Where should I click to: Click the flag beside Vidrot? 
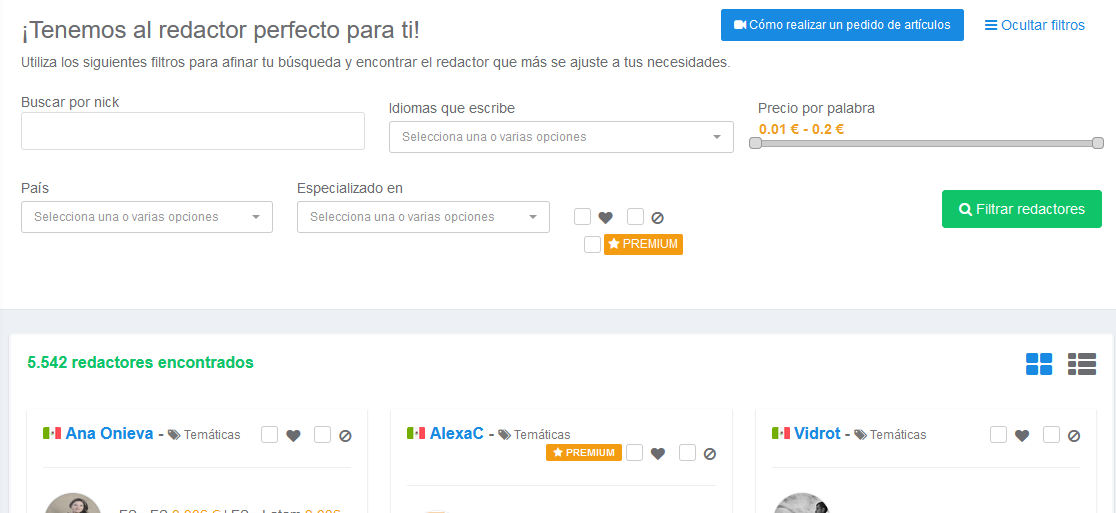(781, 433)
